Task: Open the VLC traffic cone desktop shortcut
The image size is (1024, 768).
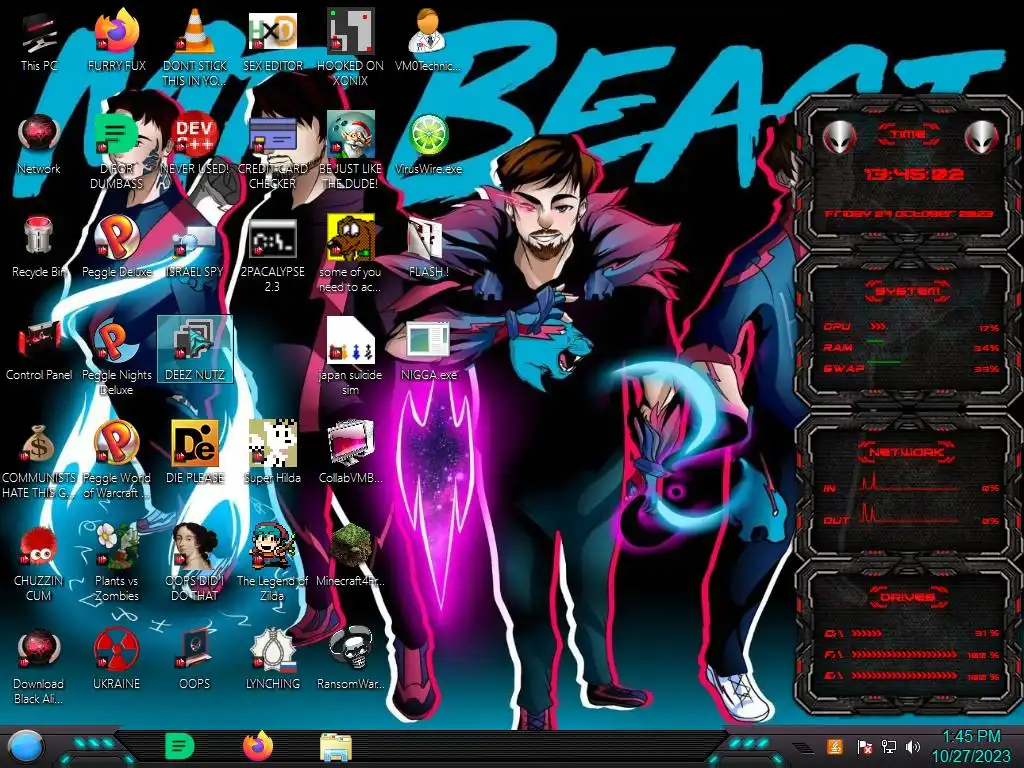Action: point(195,47)
